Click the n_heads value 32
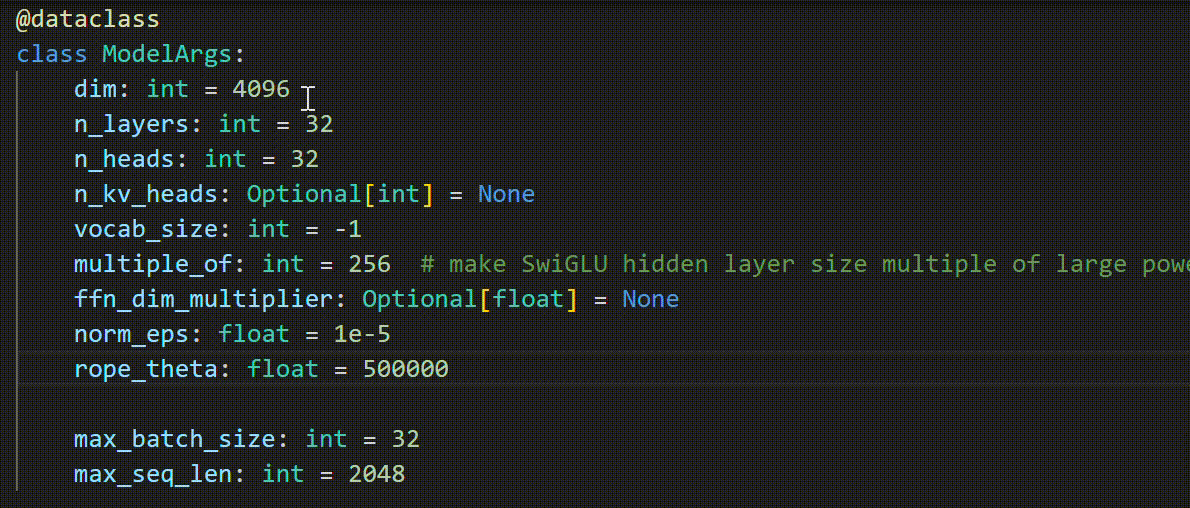The image size is (1190, 508). 304,159
